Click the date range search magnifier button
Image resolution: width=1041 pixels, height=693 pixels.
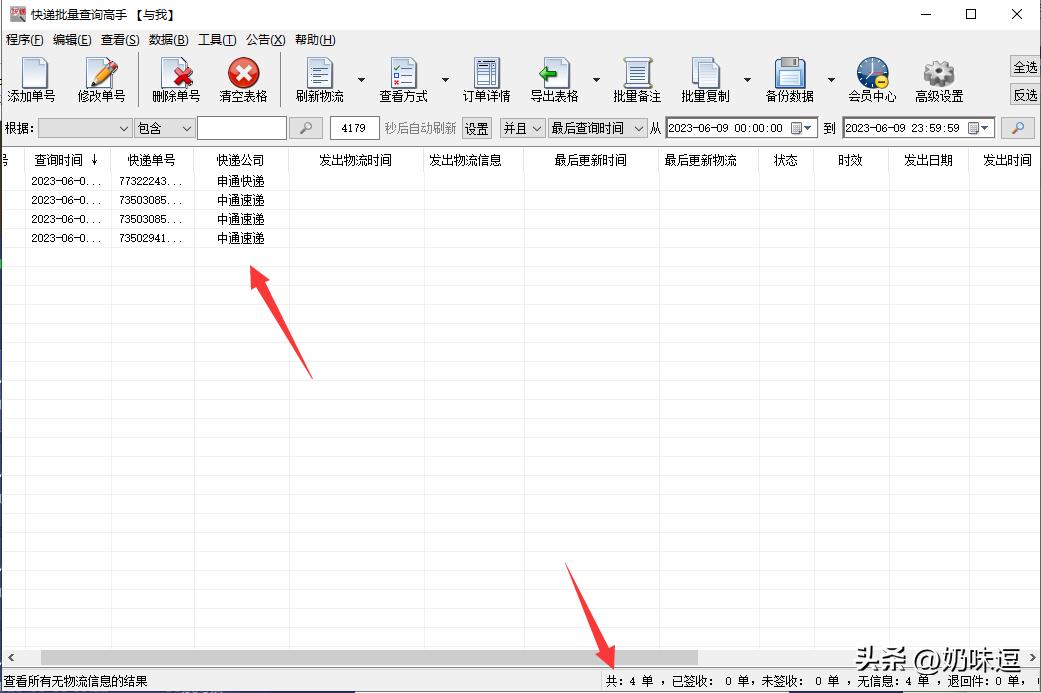tap(1018, 128)
